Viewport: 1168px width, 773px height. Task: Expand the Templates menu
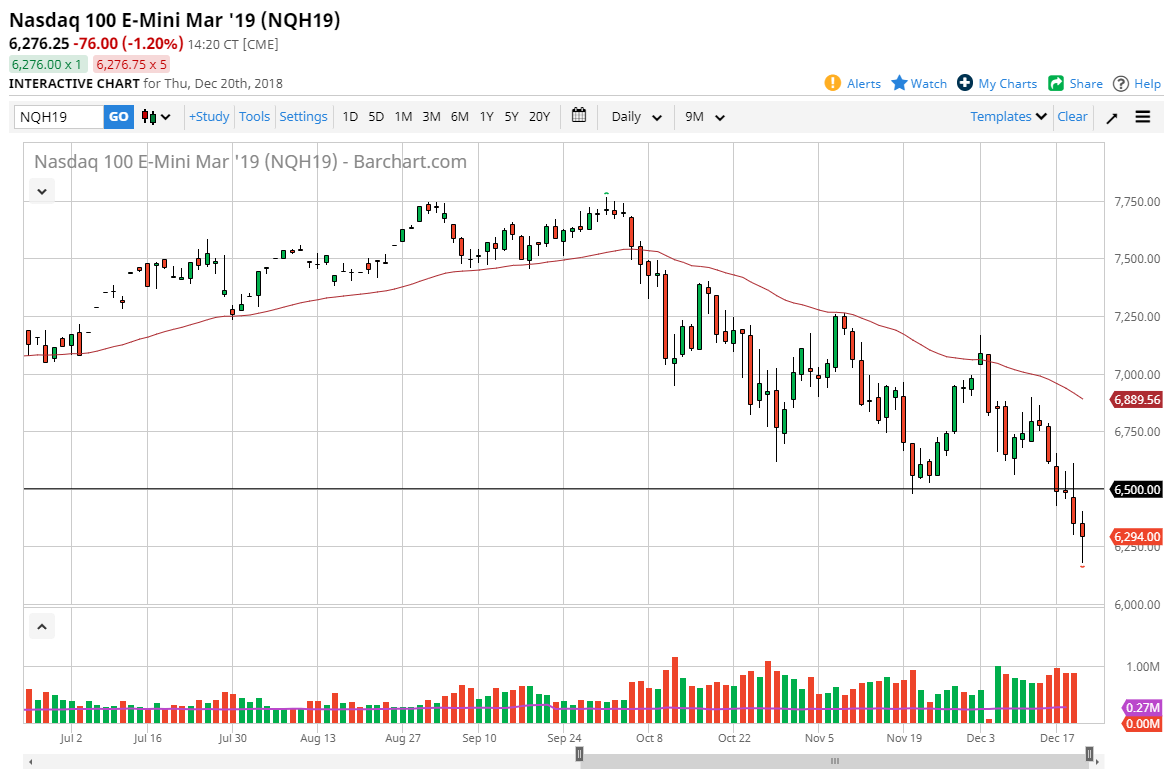coord(1006,116)
